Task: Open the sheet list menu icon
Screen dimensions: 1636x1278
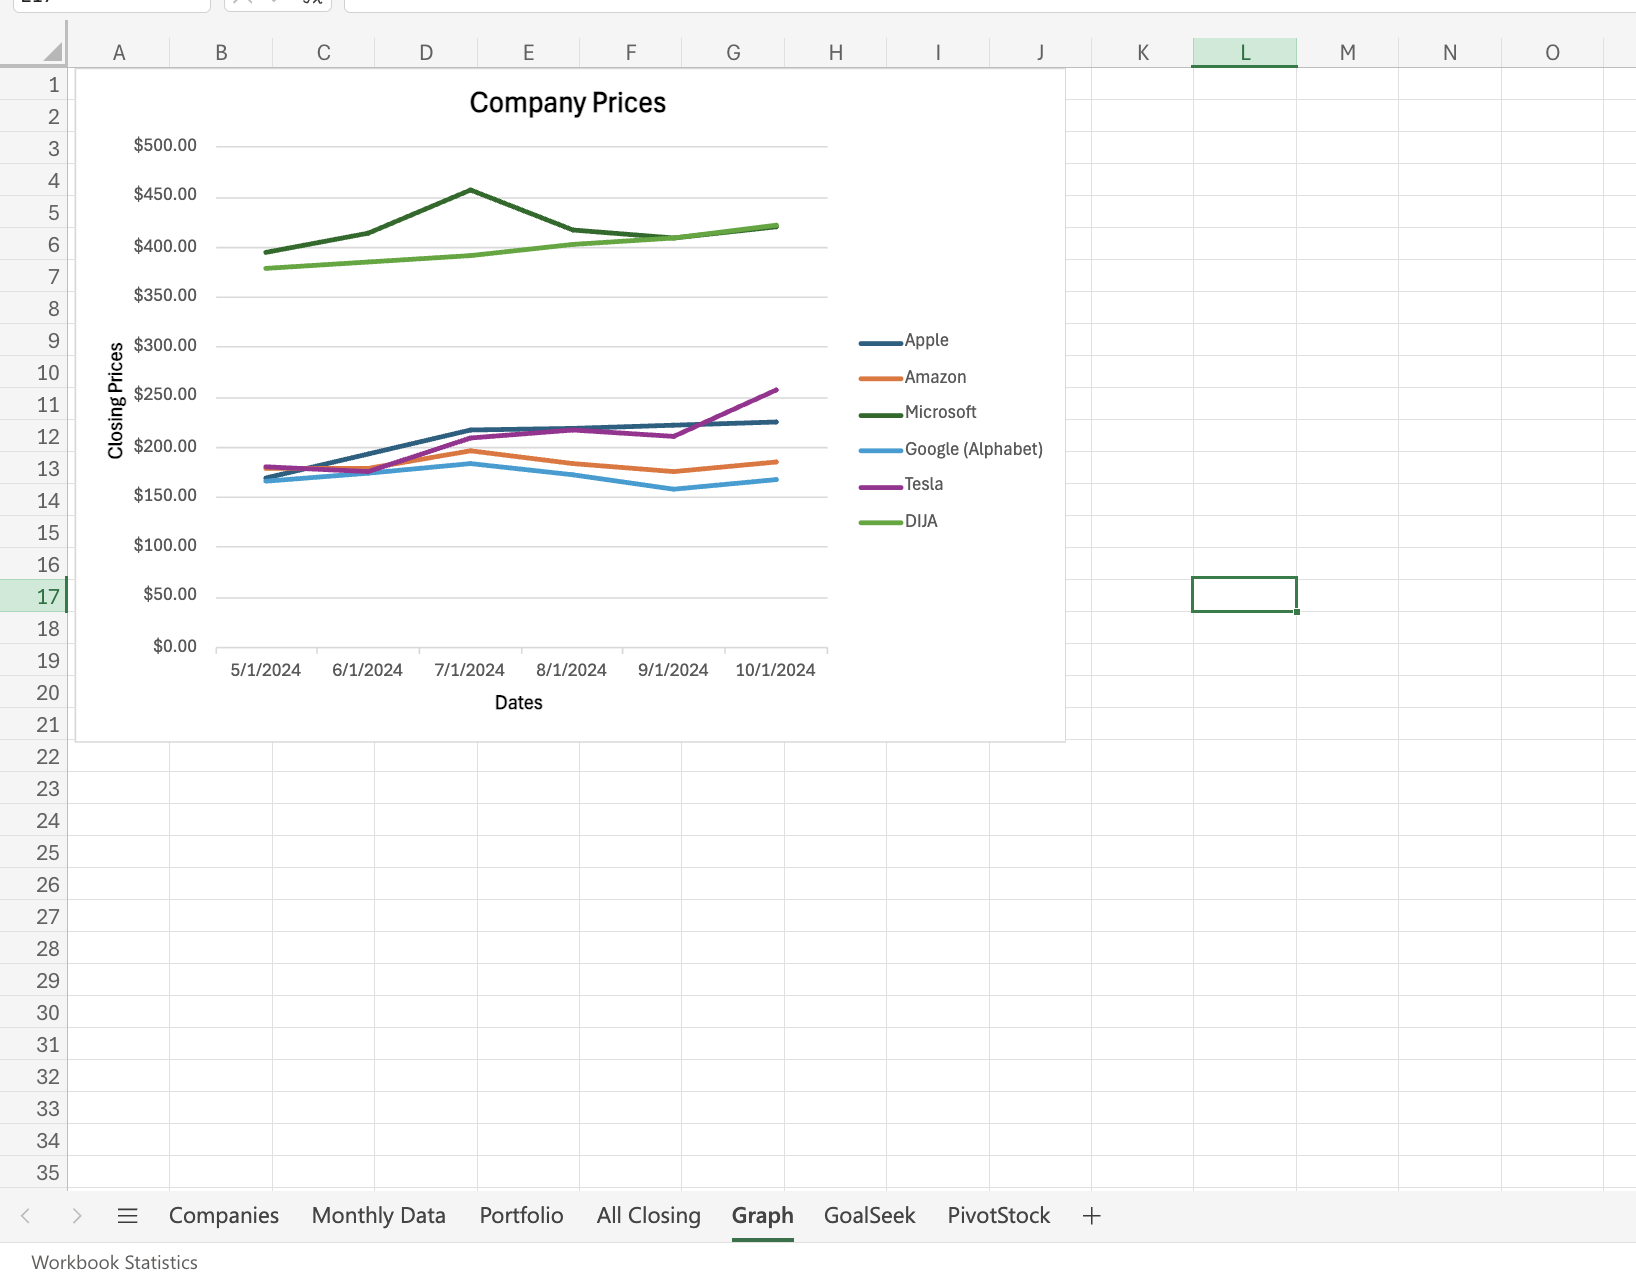Action: pyautogui.click(x=128, y=1215)
